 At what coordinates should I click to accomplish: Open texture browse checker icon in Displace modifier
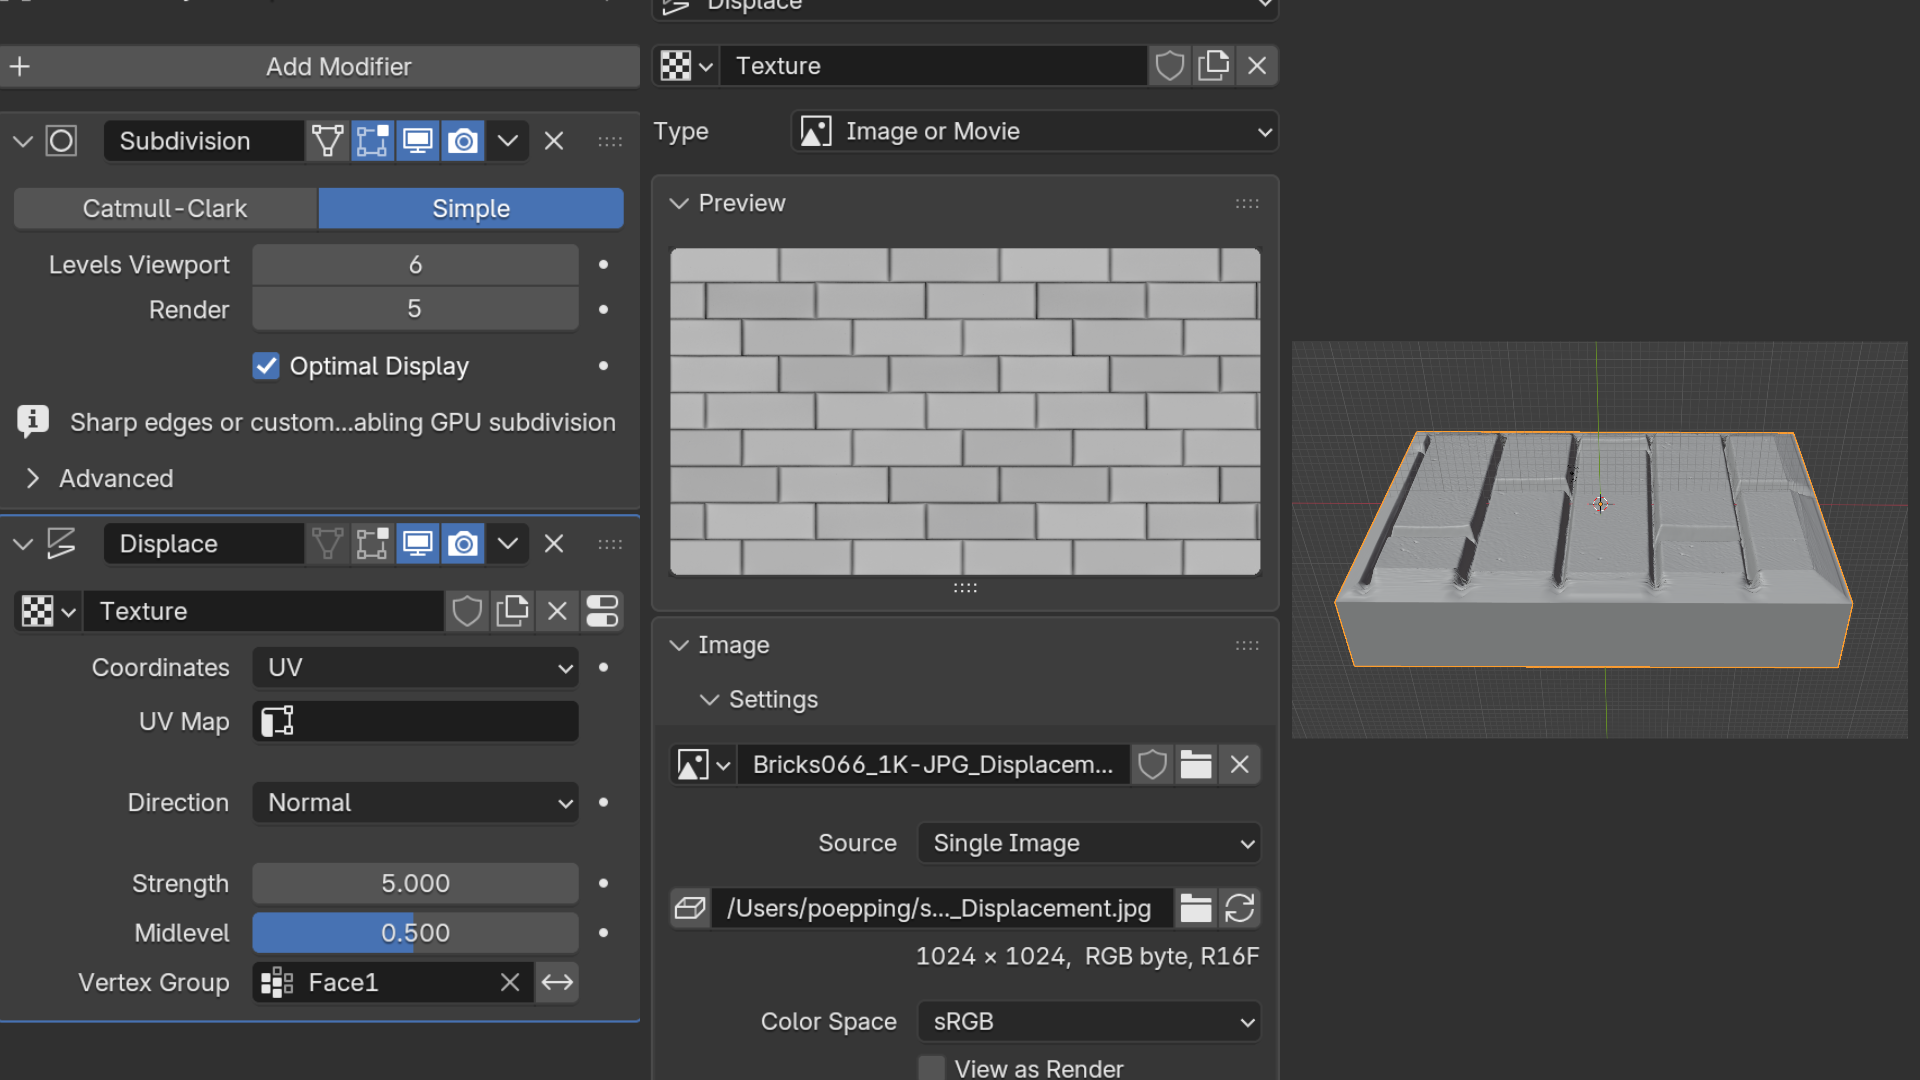click(x=48, y=611)
